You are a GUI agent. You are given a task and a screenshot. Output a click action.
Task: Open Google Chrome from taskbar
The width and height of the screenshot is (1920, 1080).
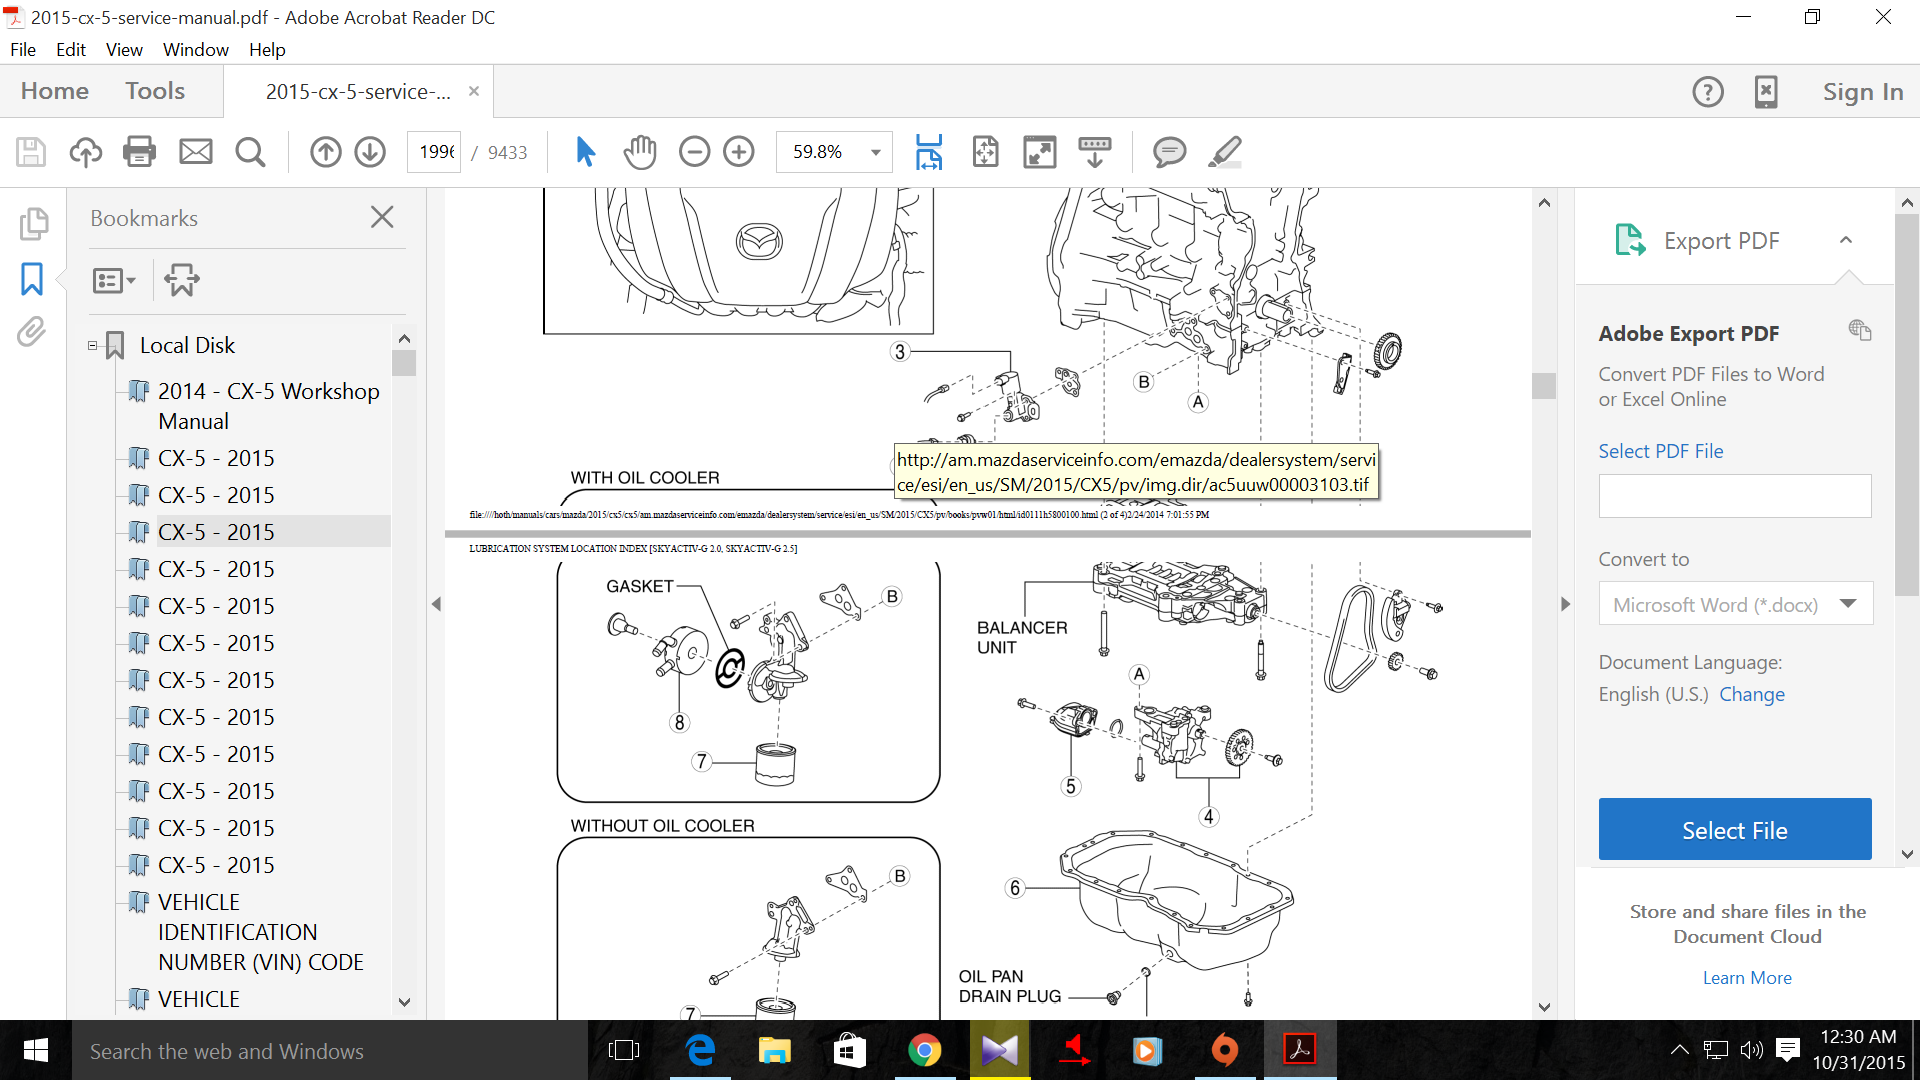924,1050
